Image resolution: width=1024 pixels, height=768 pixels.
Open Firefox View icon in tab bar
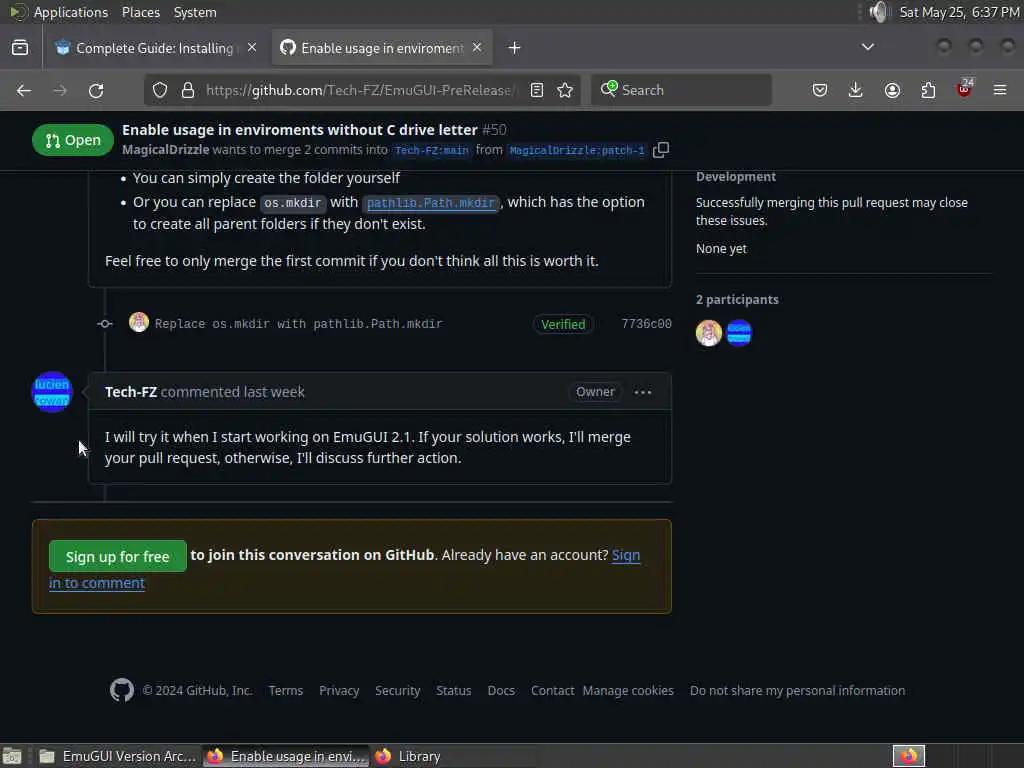[20, 48]
